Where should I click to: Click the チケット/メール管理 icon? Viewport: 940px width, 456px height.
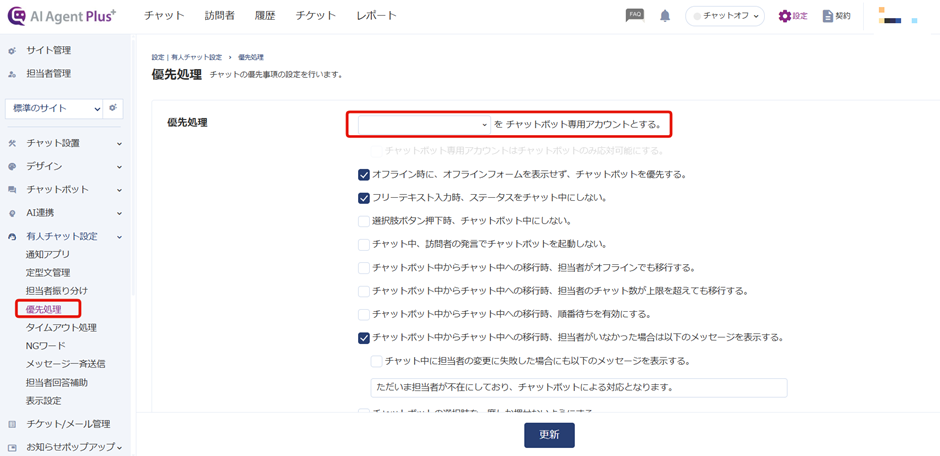(x=12, y=424)
